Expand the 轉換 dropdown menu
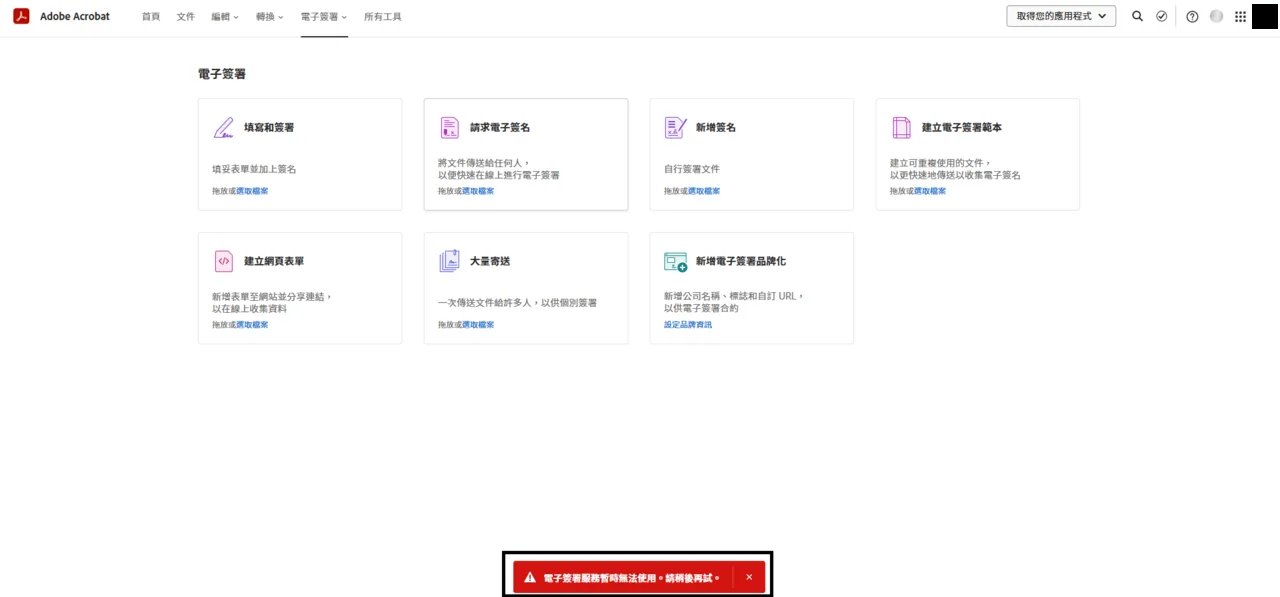 click(270, 17)
